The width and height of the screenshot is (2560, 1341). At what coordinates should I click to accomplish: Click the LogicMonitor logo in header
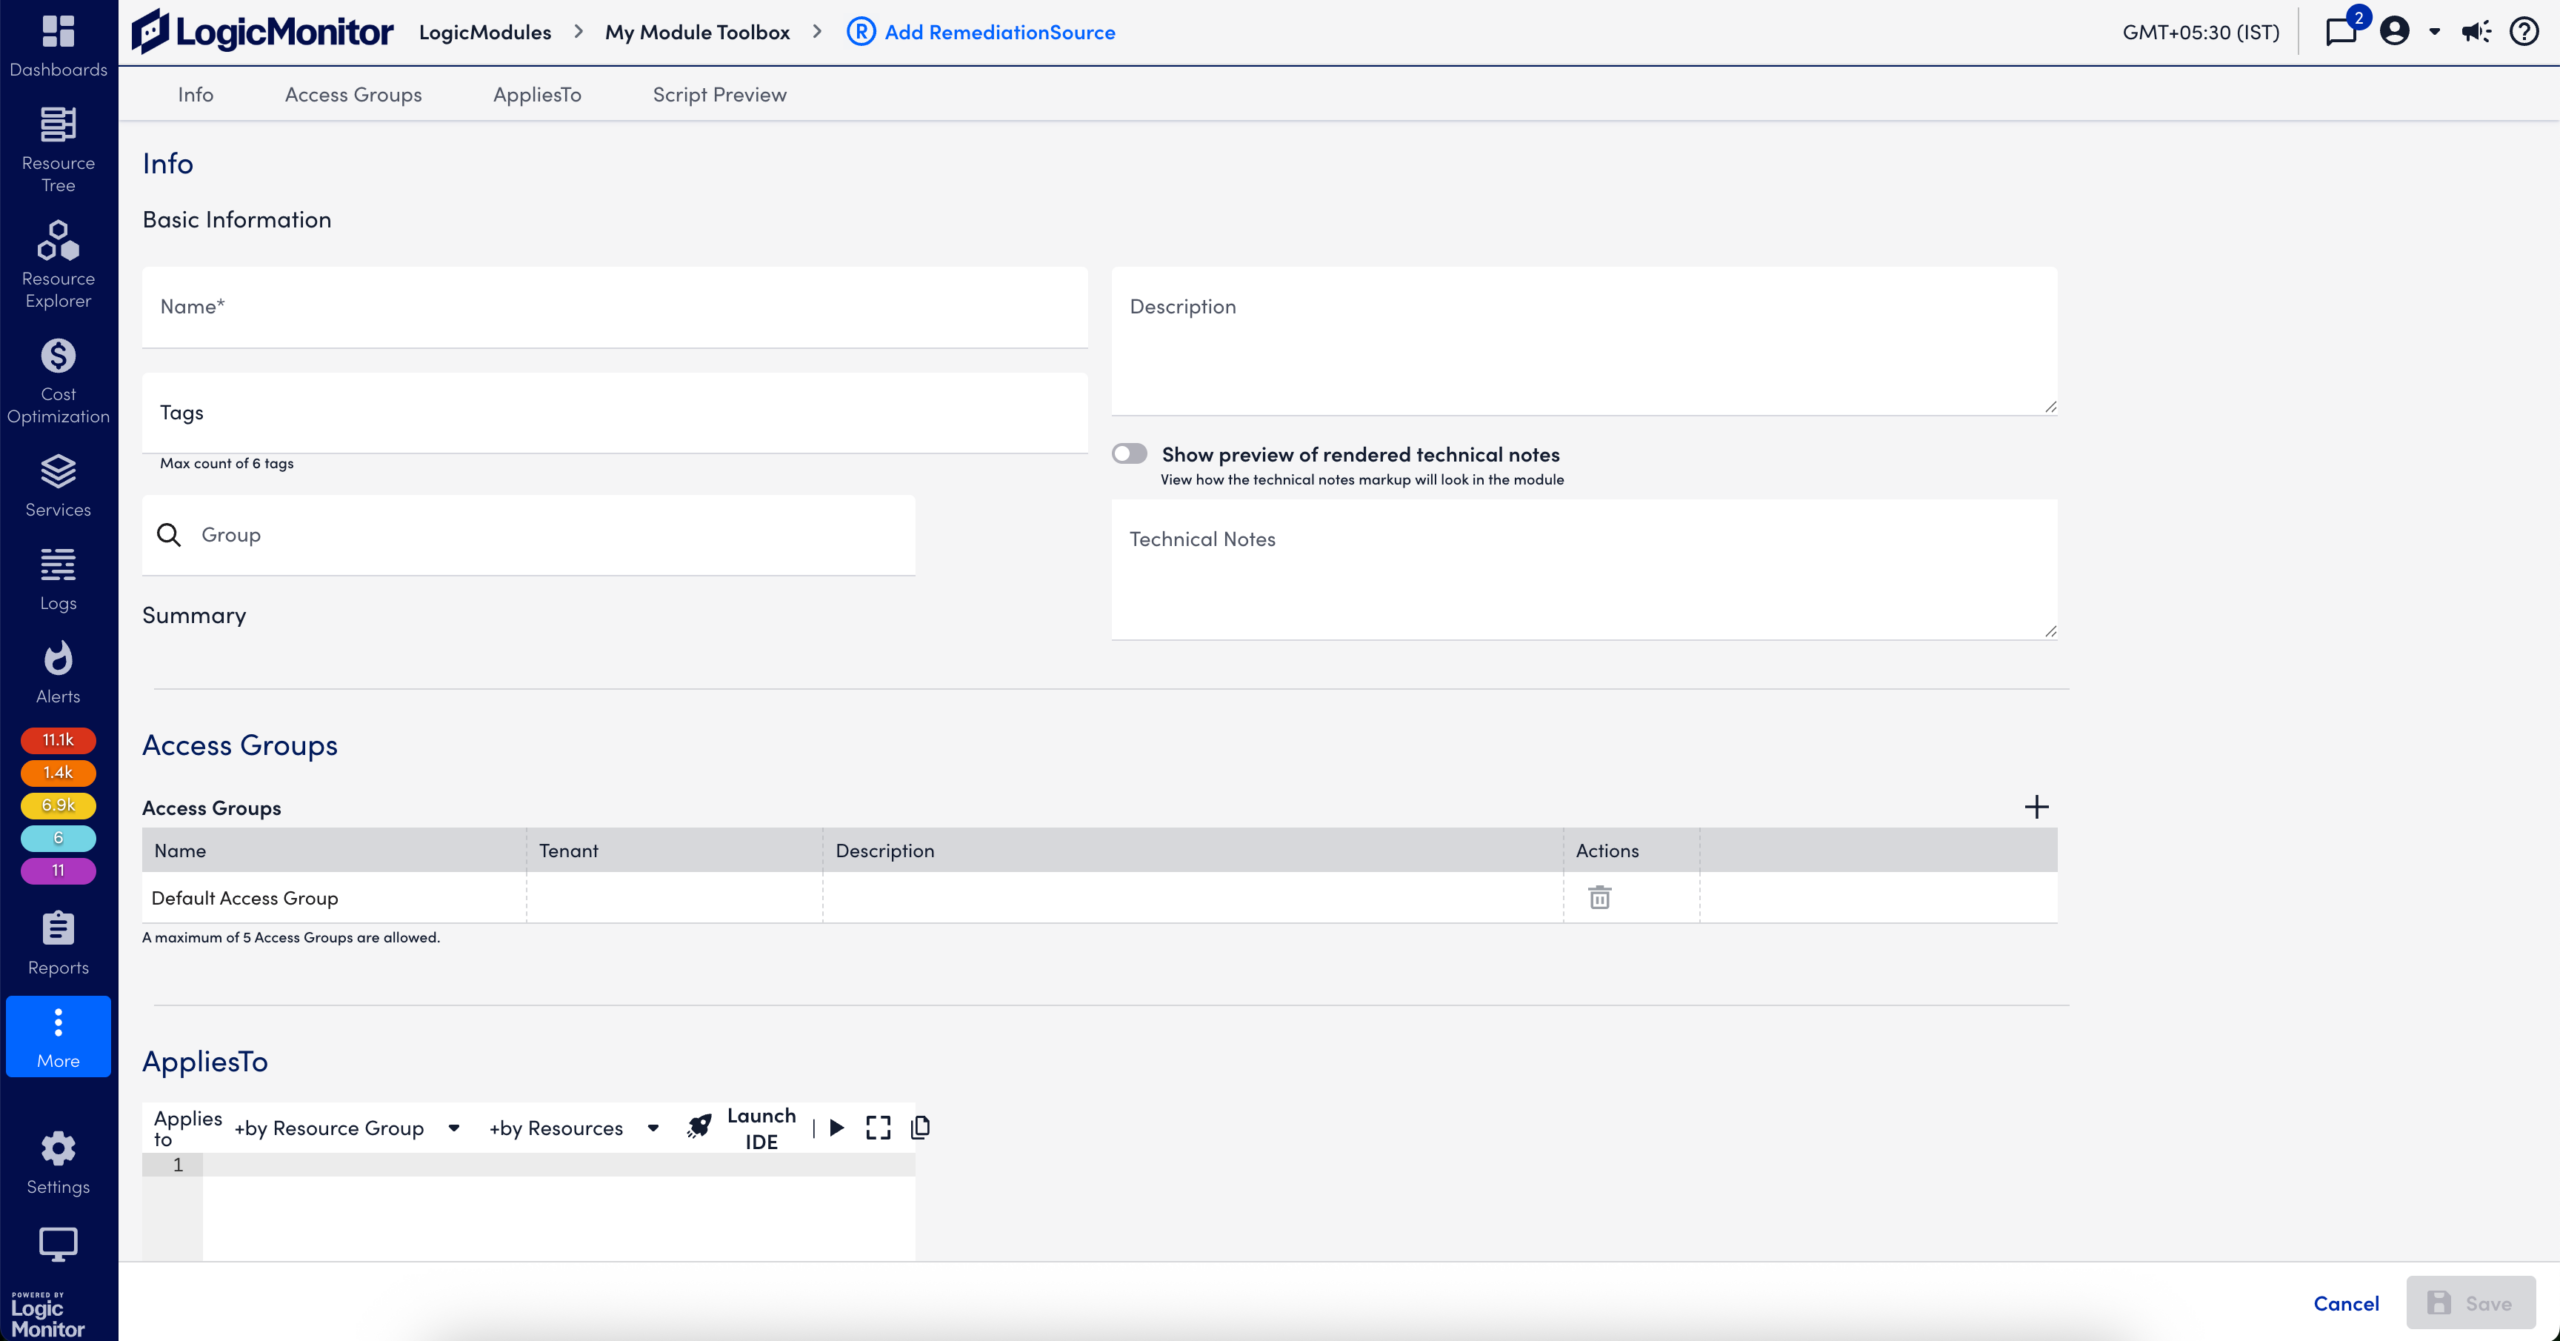[262, 32]
